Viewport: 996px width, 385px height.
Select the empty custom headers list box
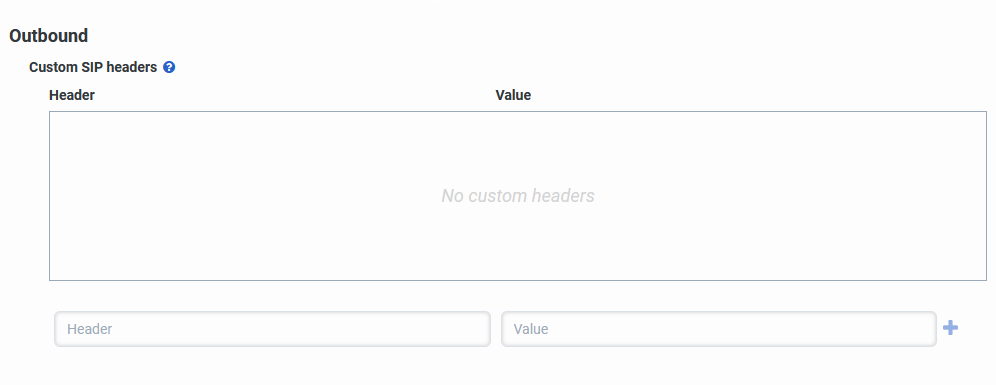(x=518, y=196)
